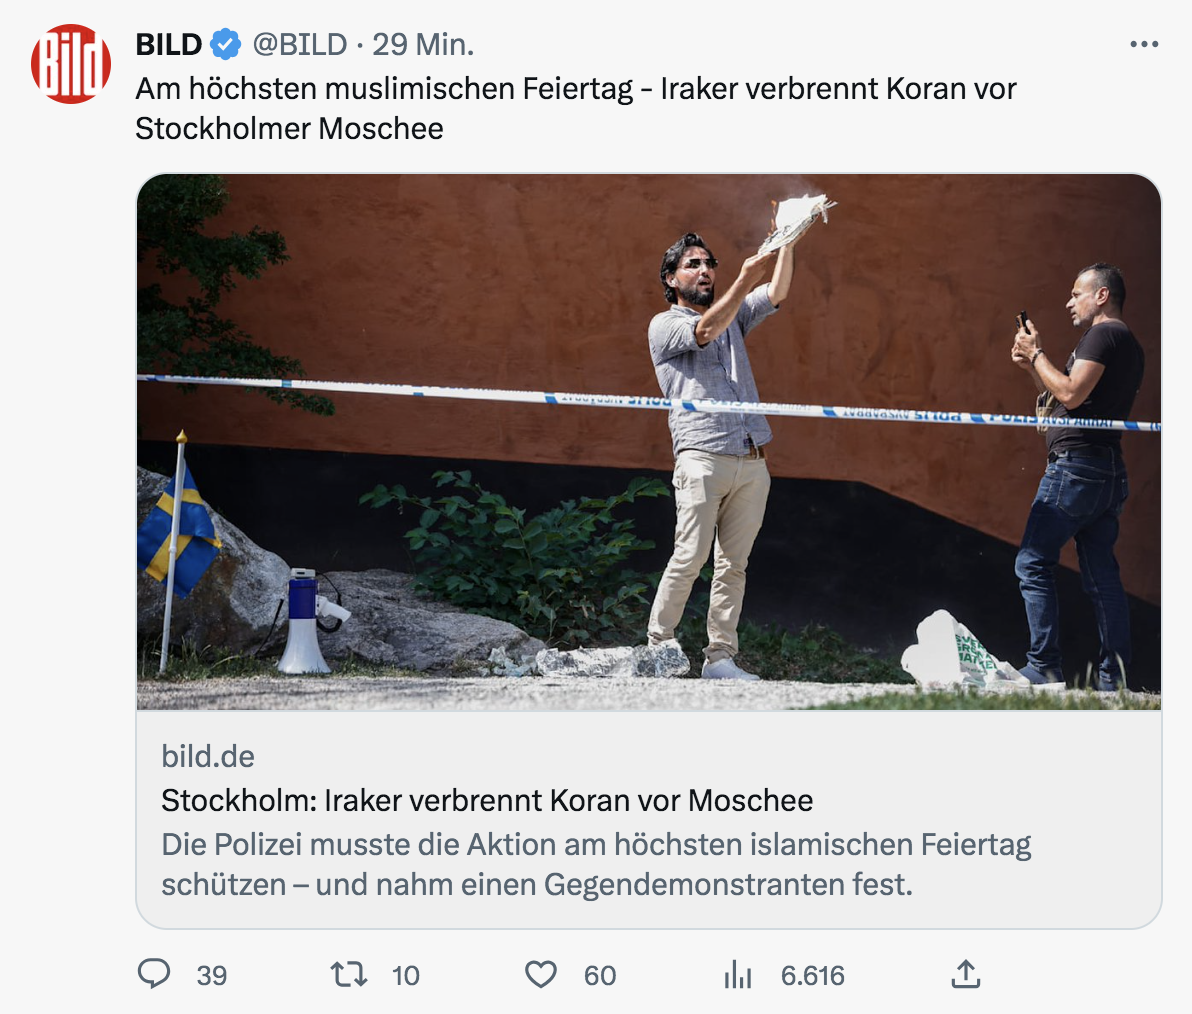Click the share upload icon

(x=965, y=974)
